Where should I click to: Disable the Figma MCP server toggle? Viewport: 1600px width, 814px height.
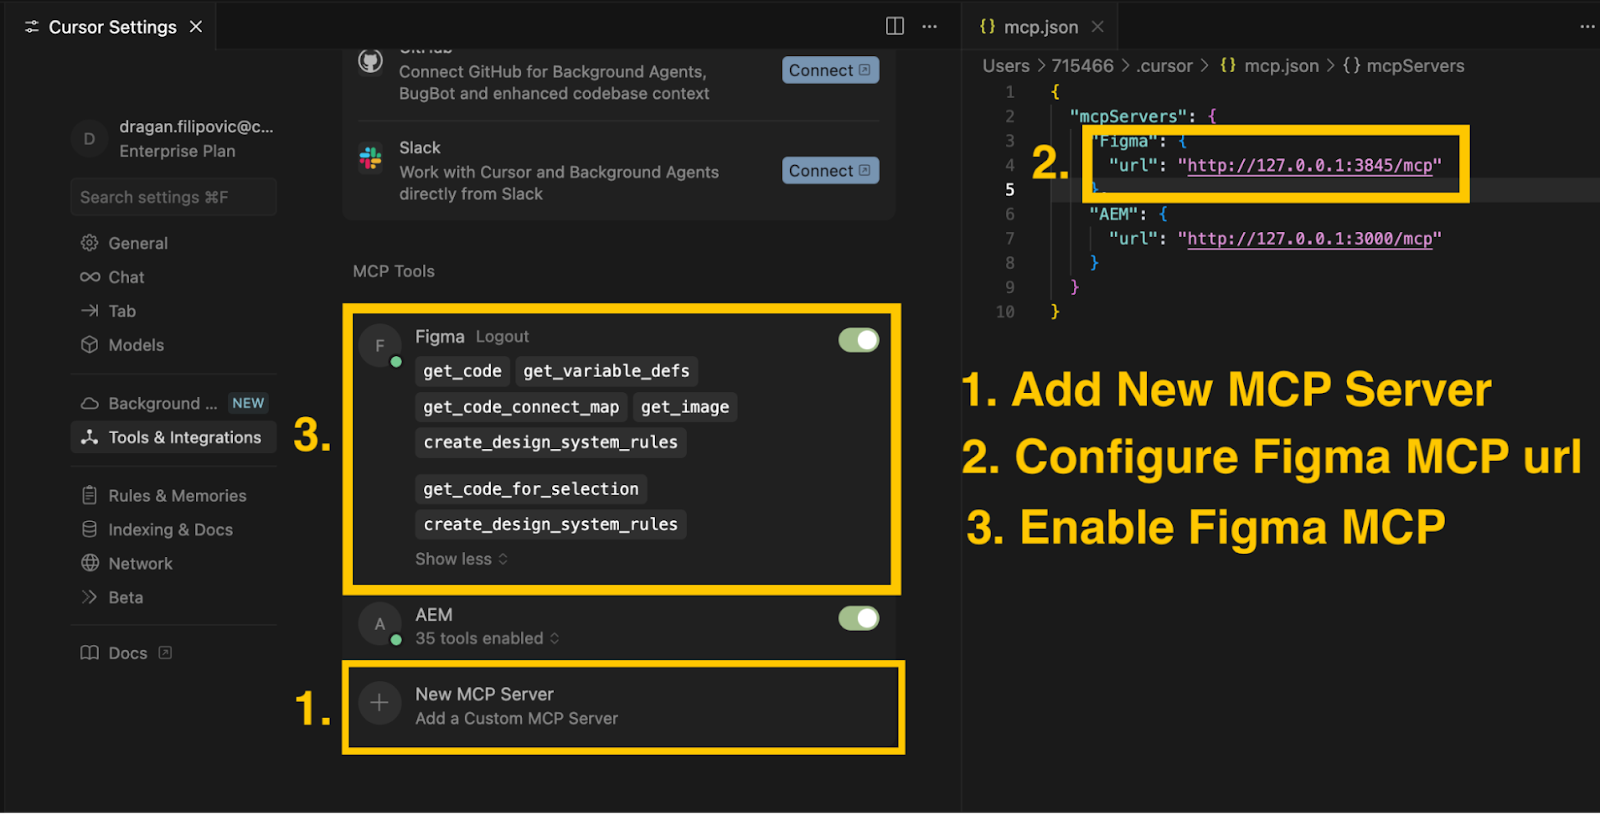pos(859,340)
